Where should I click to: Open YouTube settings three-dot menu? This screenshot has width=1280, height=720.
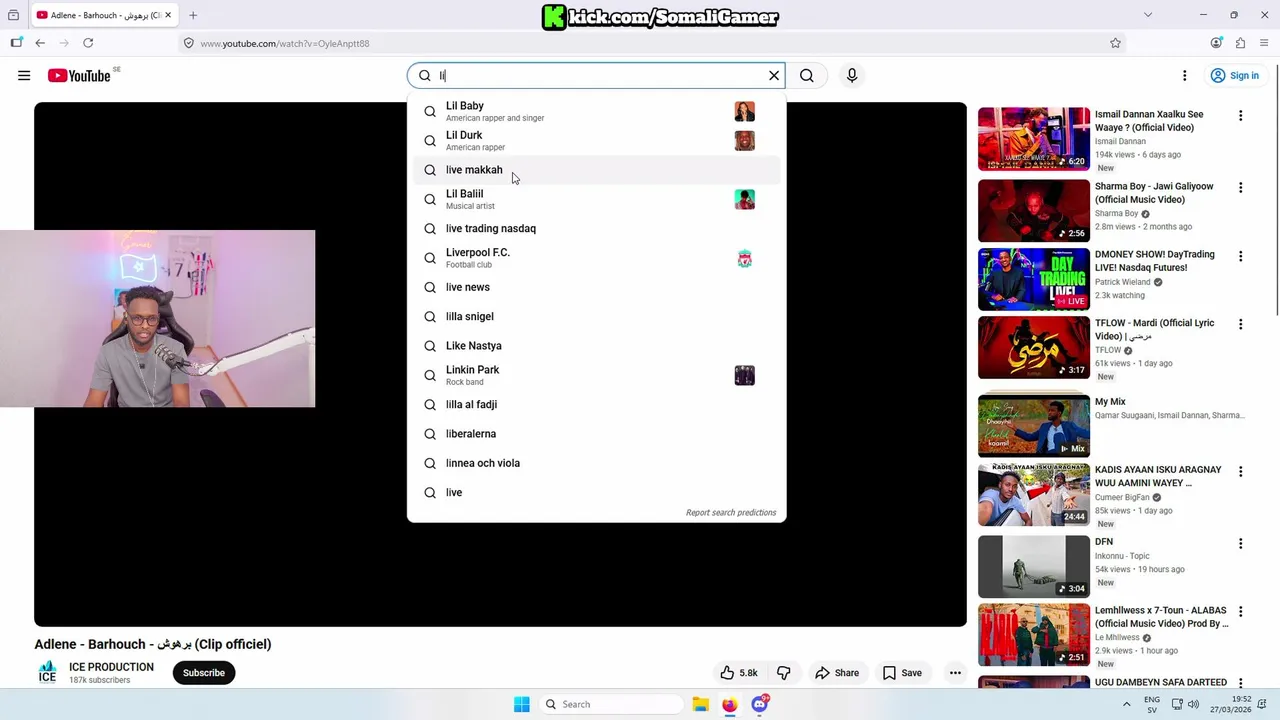coord(1185,75)
